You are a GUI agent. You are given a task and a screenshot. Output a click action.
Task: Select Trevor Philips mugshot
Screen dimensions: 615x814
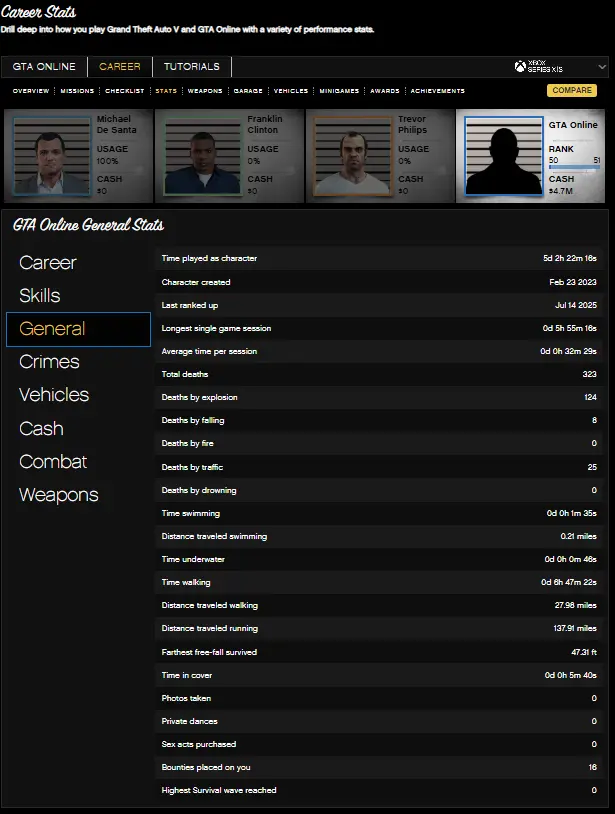pos(353,156)
